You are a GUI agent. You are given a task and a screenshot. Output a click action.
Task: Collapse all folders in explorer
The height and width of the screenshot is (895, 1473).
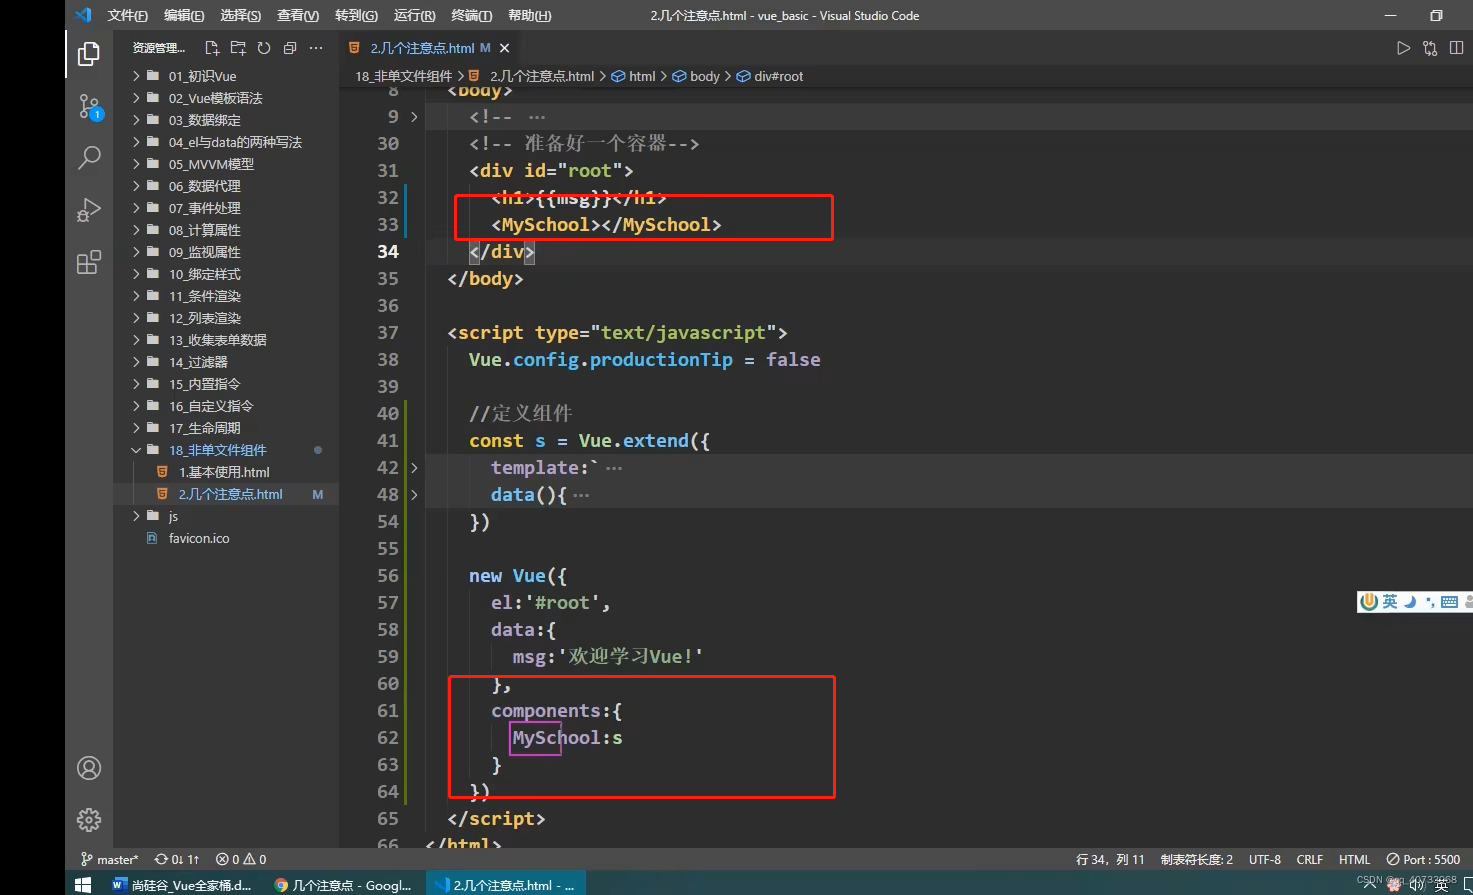pos(290,48)
